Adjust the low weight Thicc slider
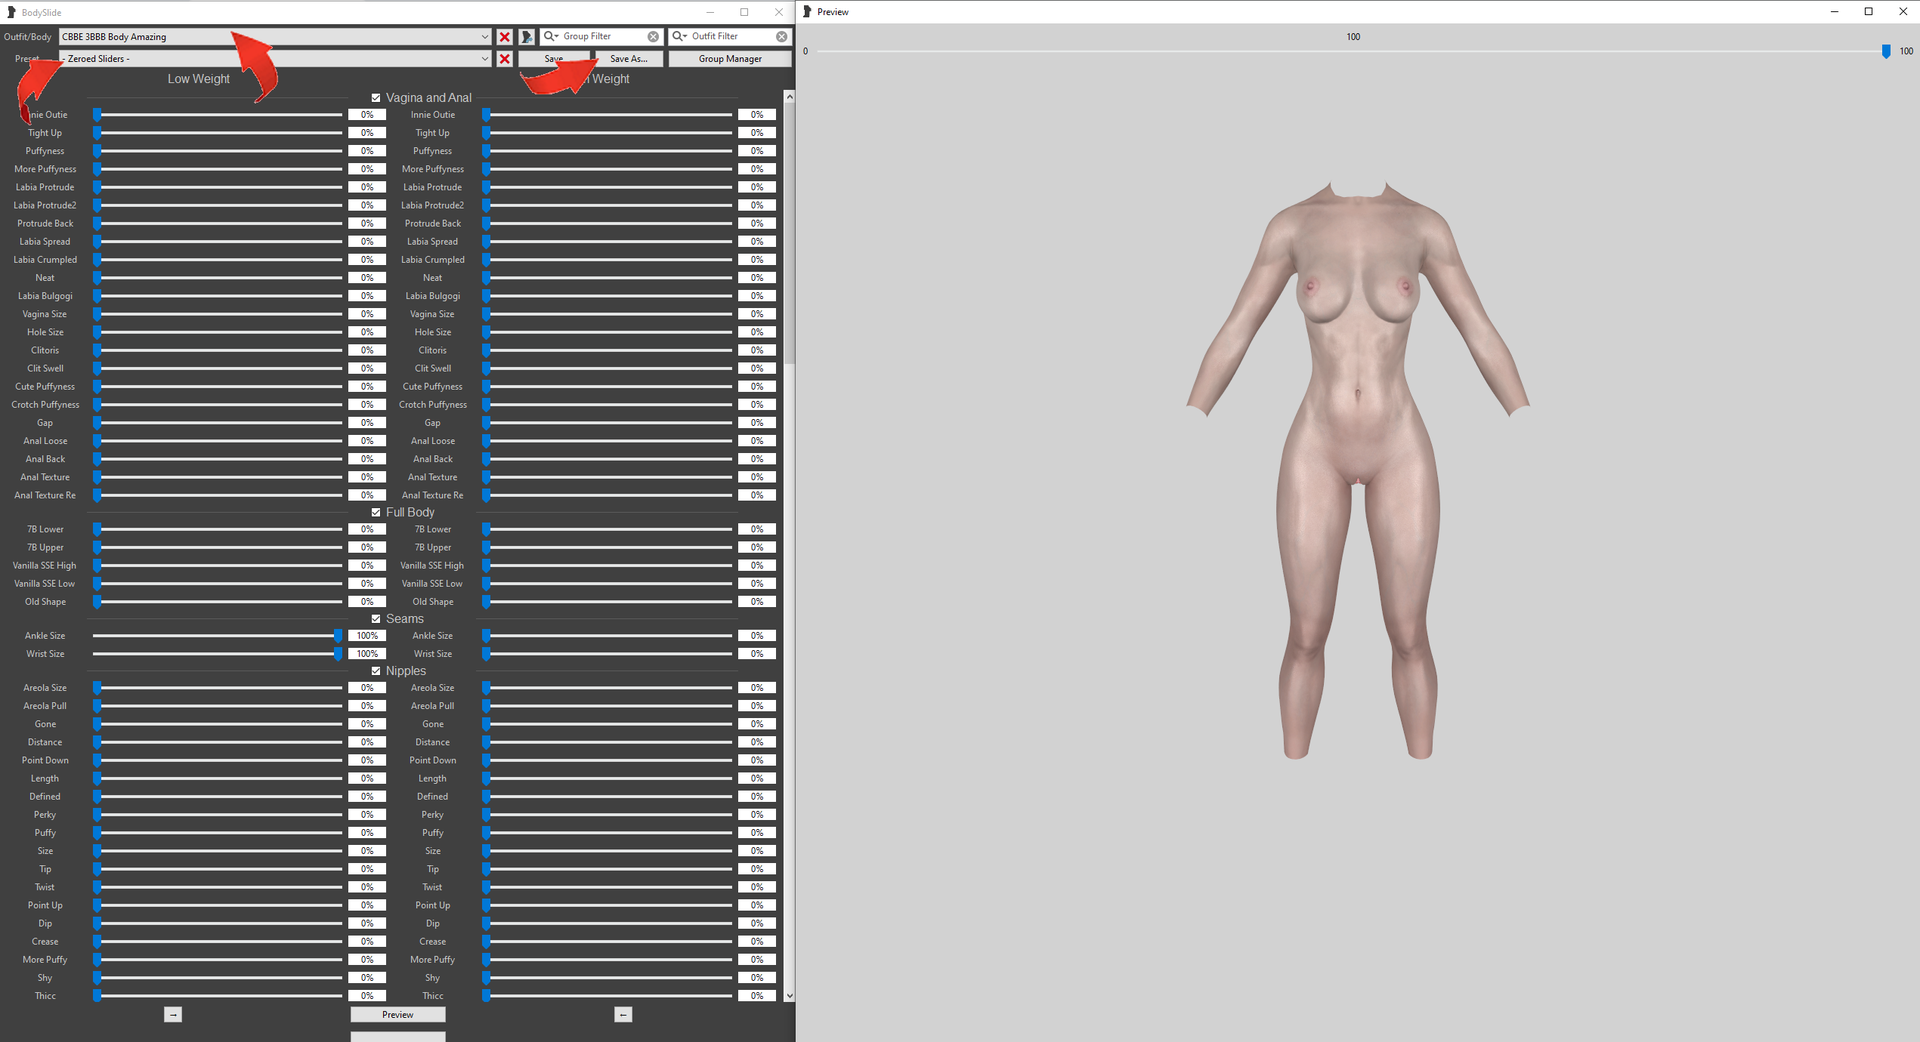This screenshot has width=1920, height=1042. coord(218,996)
